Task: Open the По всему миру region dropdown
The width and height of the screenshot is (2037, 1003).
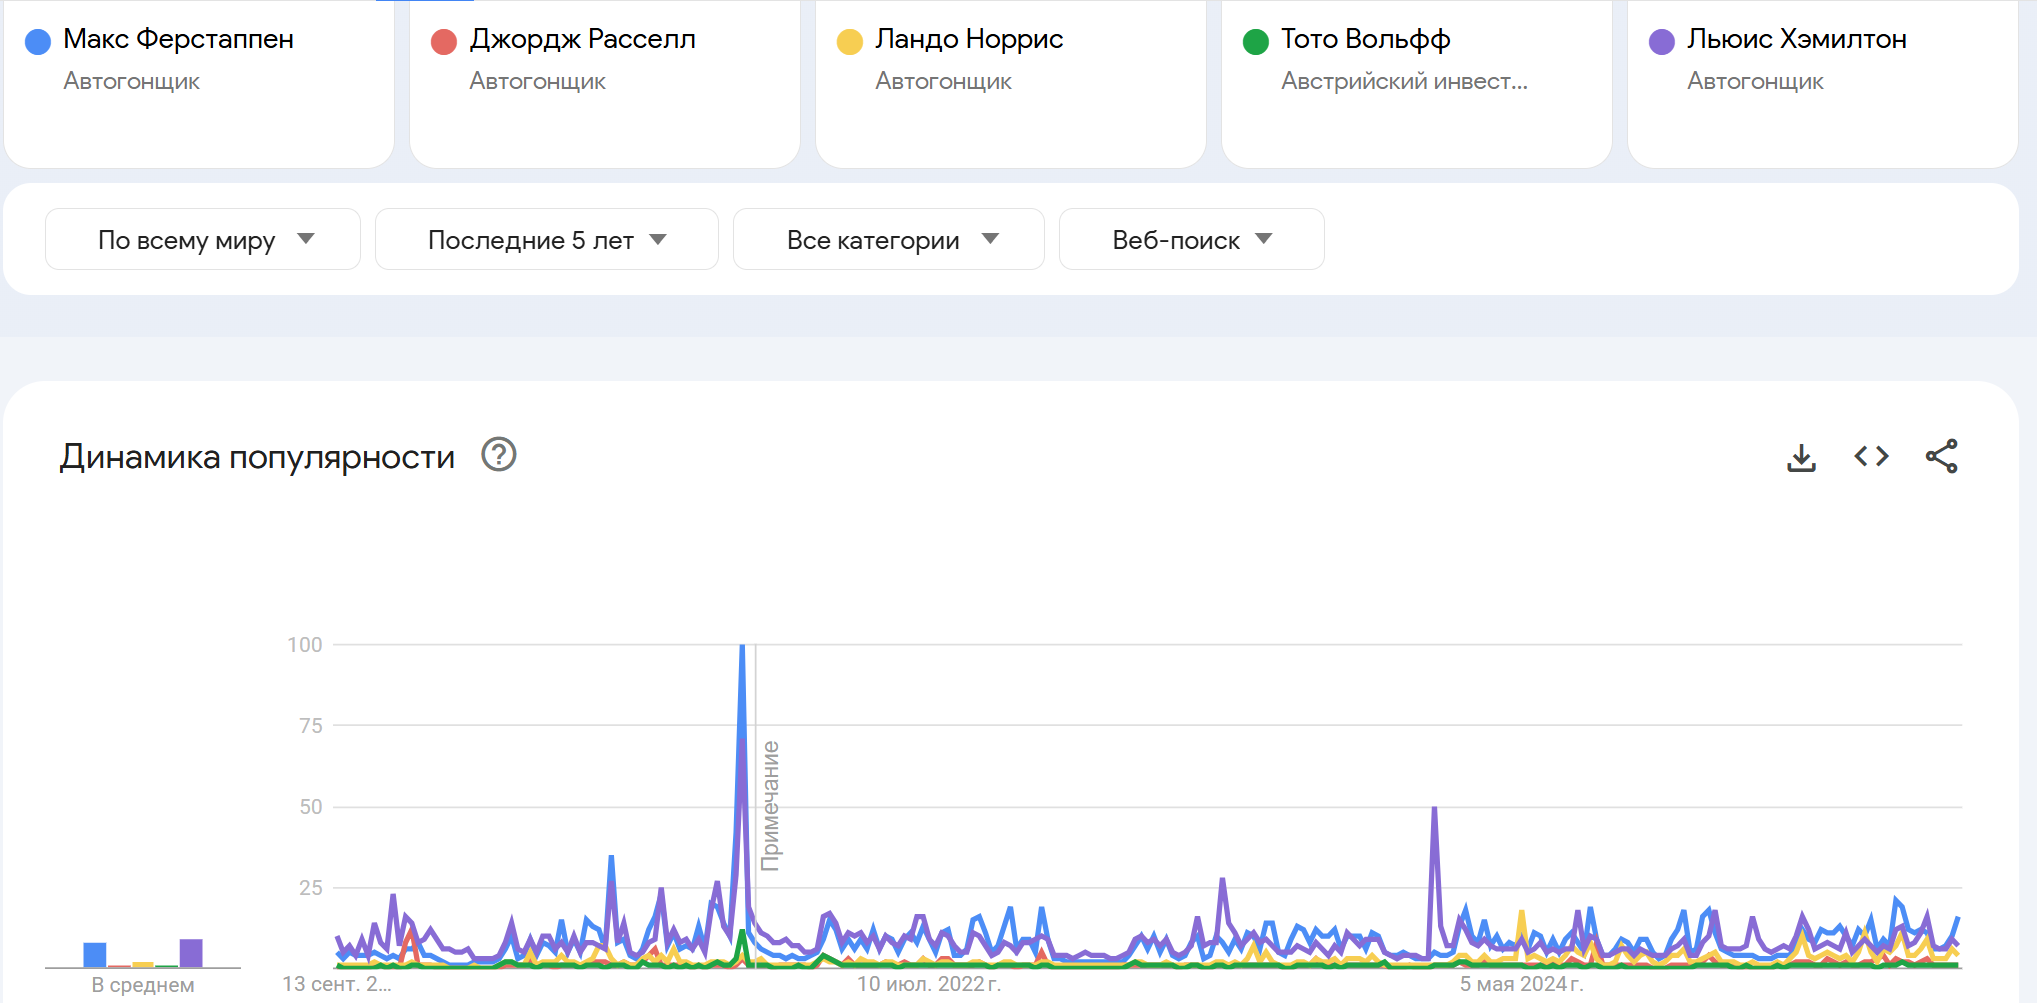Action: (x=203, y=239)
